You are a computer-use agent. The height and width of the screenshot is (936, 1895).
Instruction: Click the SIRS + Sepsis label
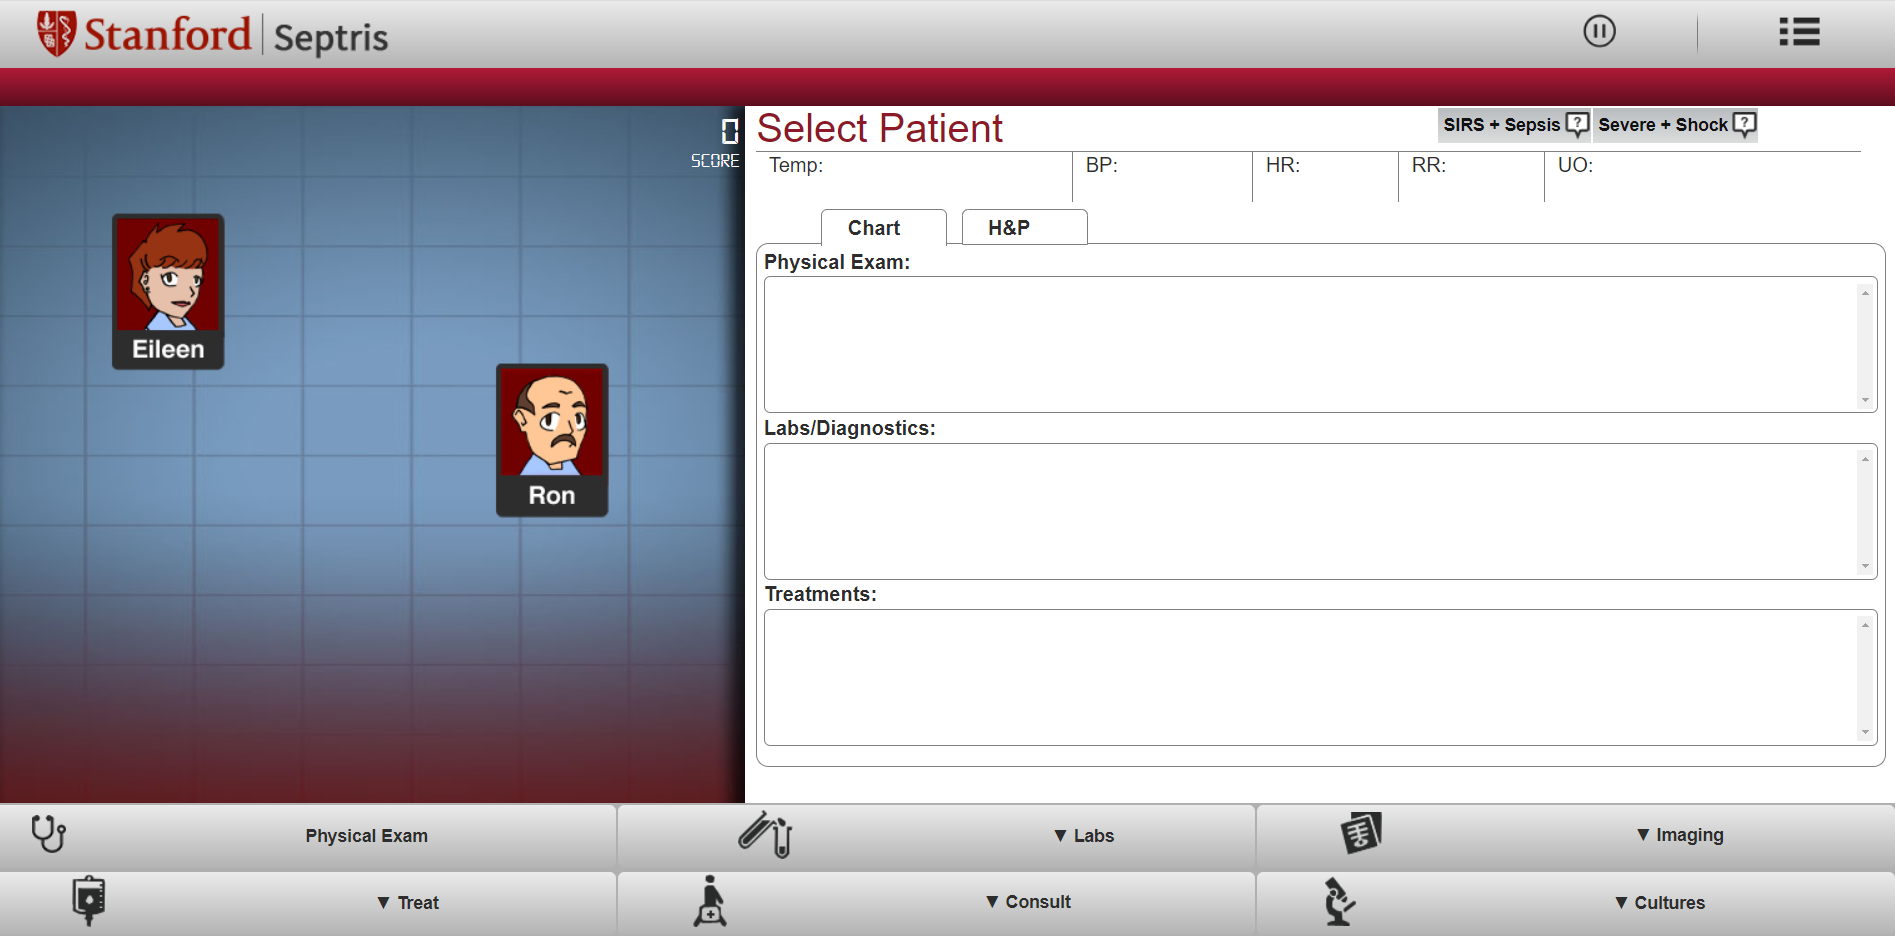[x=1501, y=125]
